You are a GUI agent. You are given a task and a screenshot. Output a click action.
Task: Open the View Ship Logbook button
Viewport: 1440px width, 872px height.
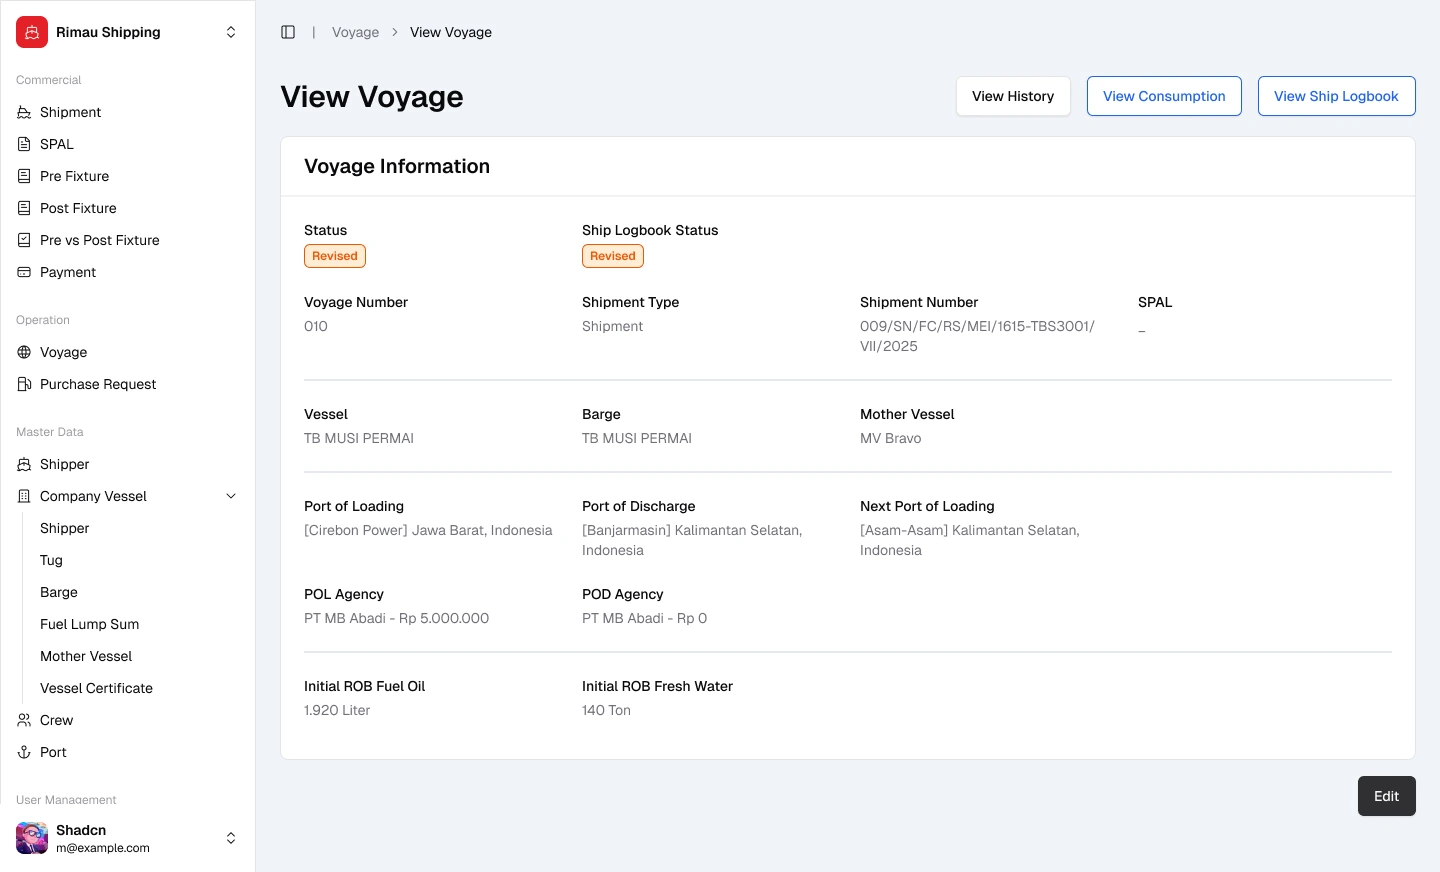coord(1335,96)
